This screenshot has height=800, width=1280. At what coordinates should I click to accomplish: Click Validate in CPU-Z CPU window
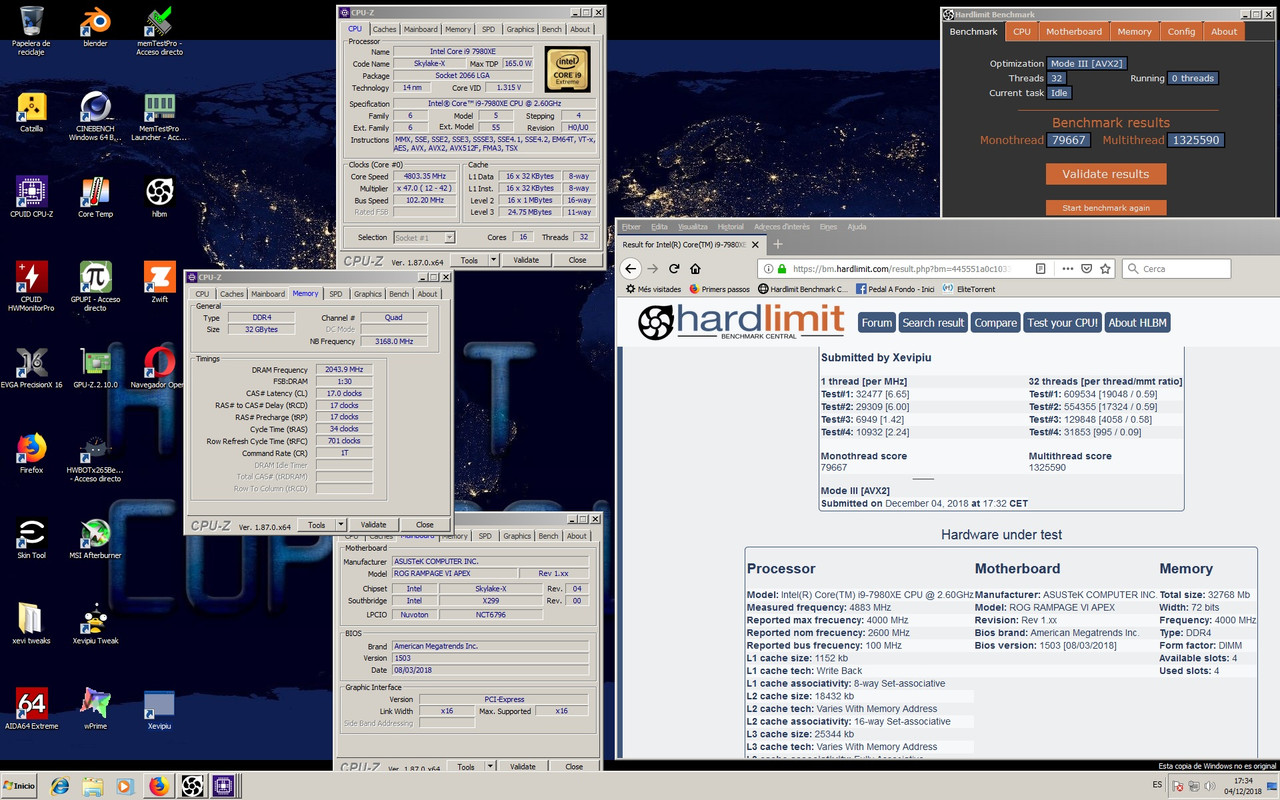click(526, 260)
